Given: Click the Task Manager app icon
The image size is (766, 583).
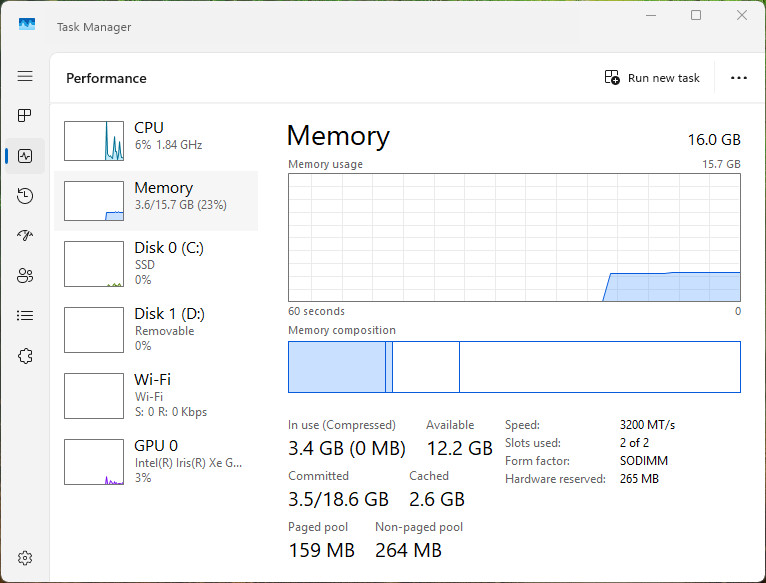Looking at the screenshot, I should tap(27, 24).
